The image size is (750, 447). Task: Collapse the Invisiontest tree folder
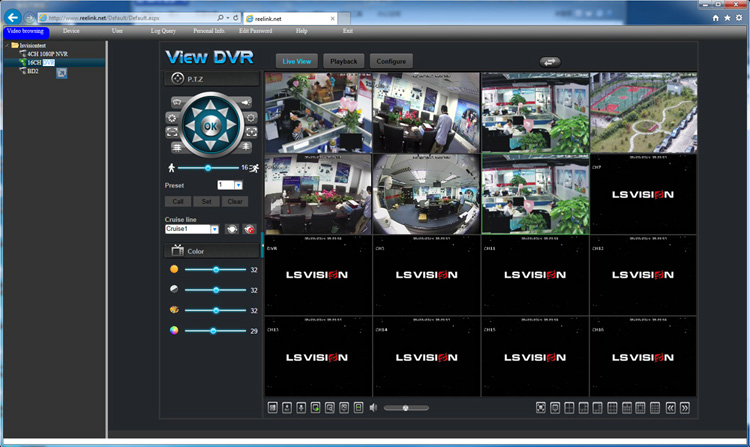click(7, 45)
